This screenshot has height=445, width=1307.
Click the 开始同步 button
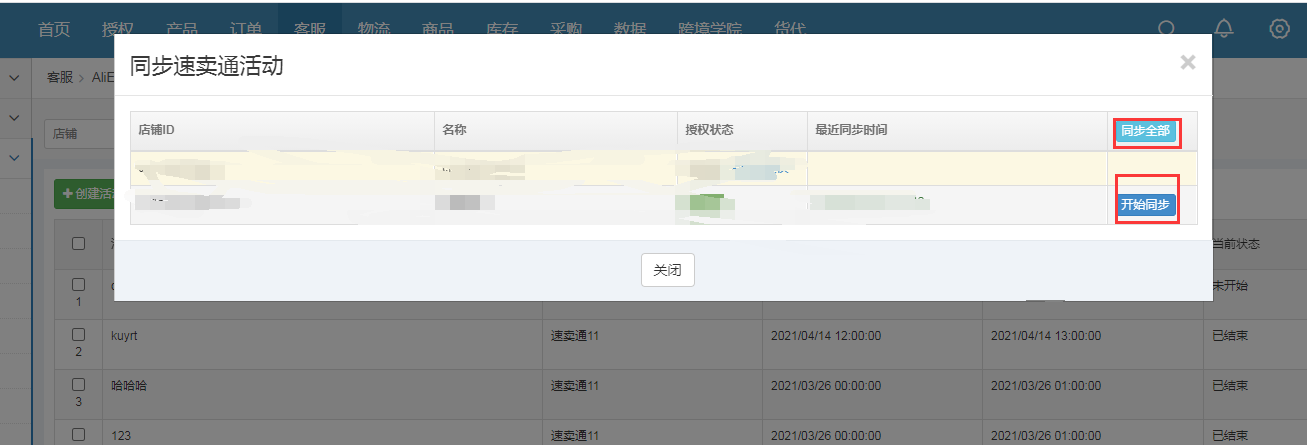click(1146, 205)
